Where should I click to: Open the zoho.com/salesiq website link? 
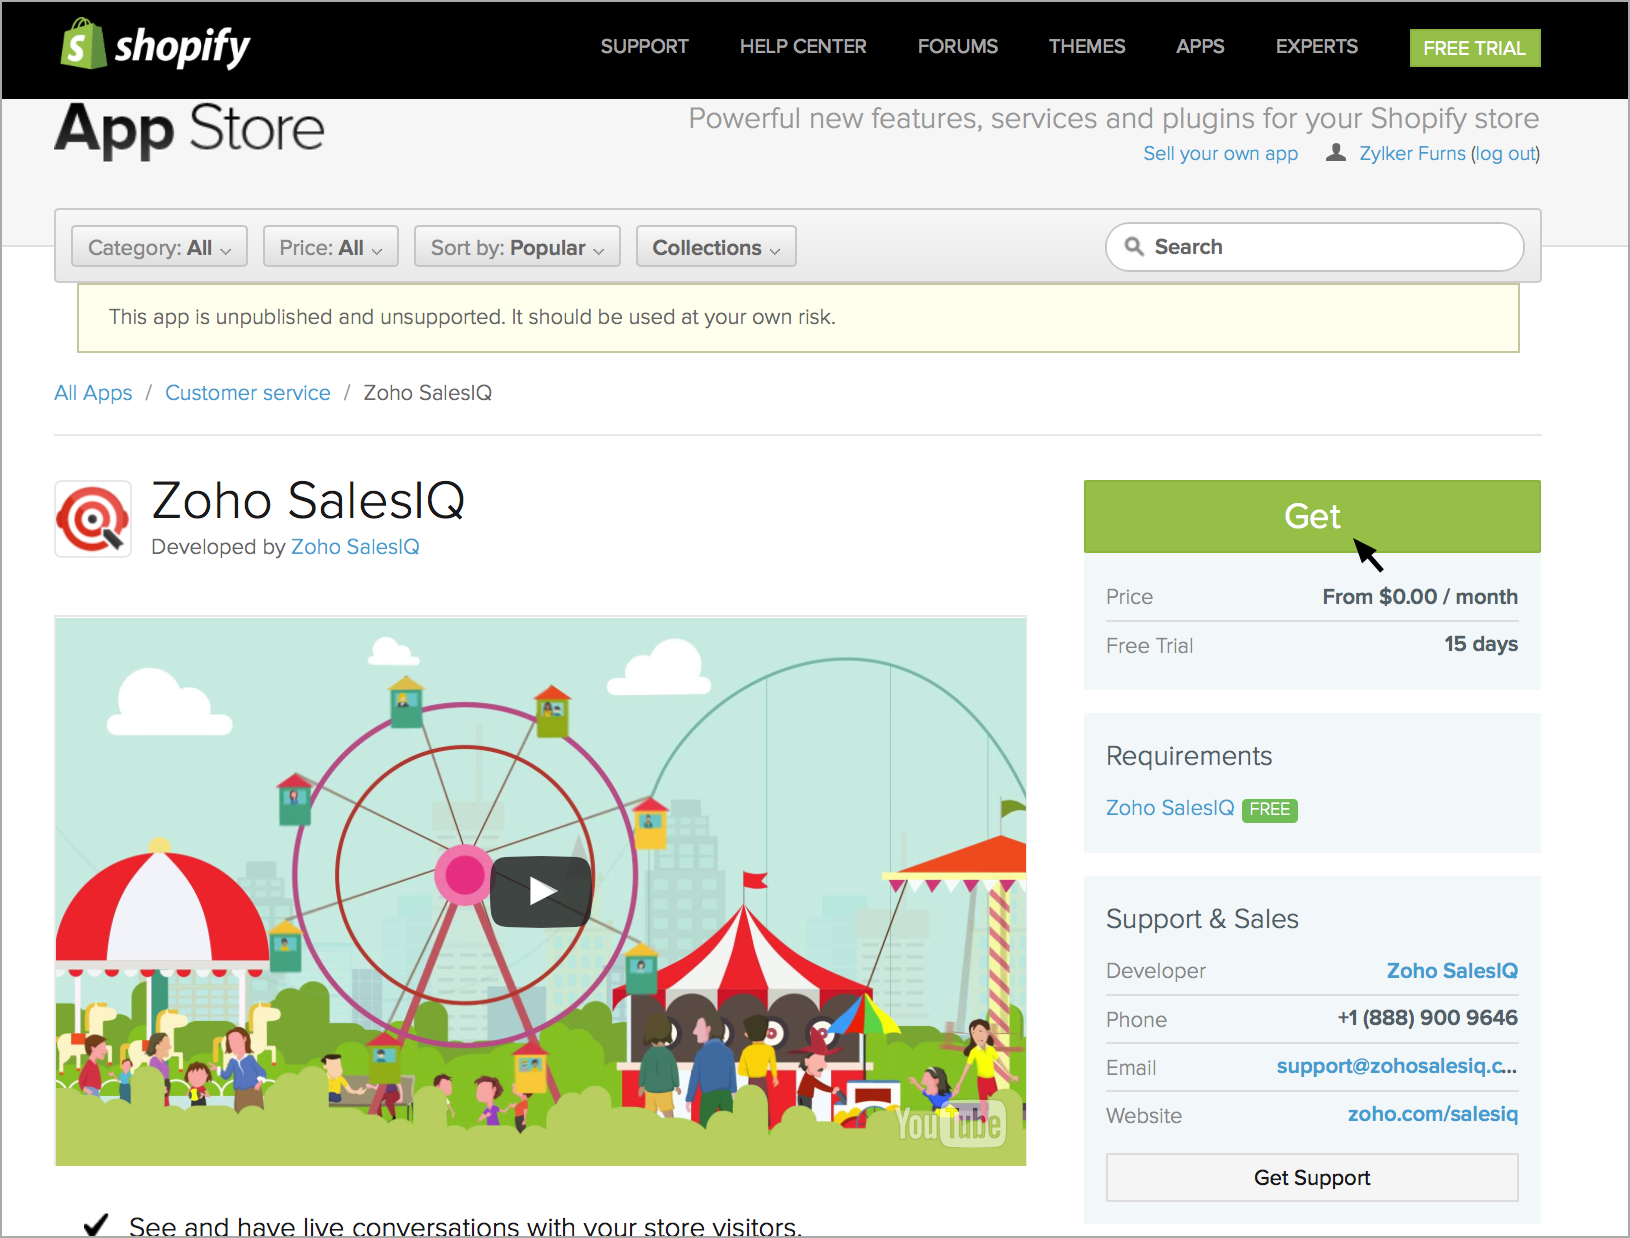coord(1433,1114)
